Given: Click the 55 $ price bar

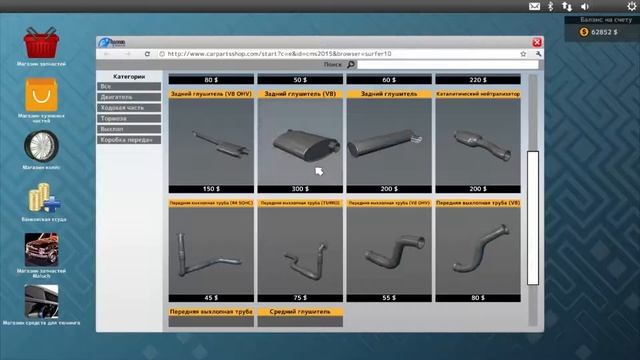Looking at the screenshot, I should [389, 298].
